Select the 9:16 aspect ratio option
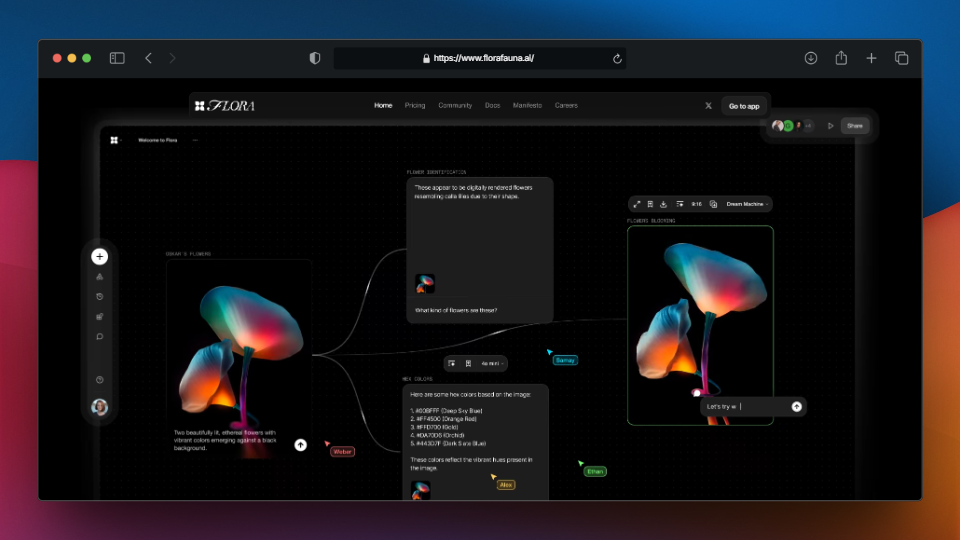Screen dimensions: 960x540 [x=696, y=204]
